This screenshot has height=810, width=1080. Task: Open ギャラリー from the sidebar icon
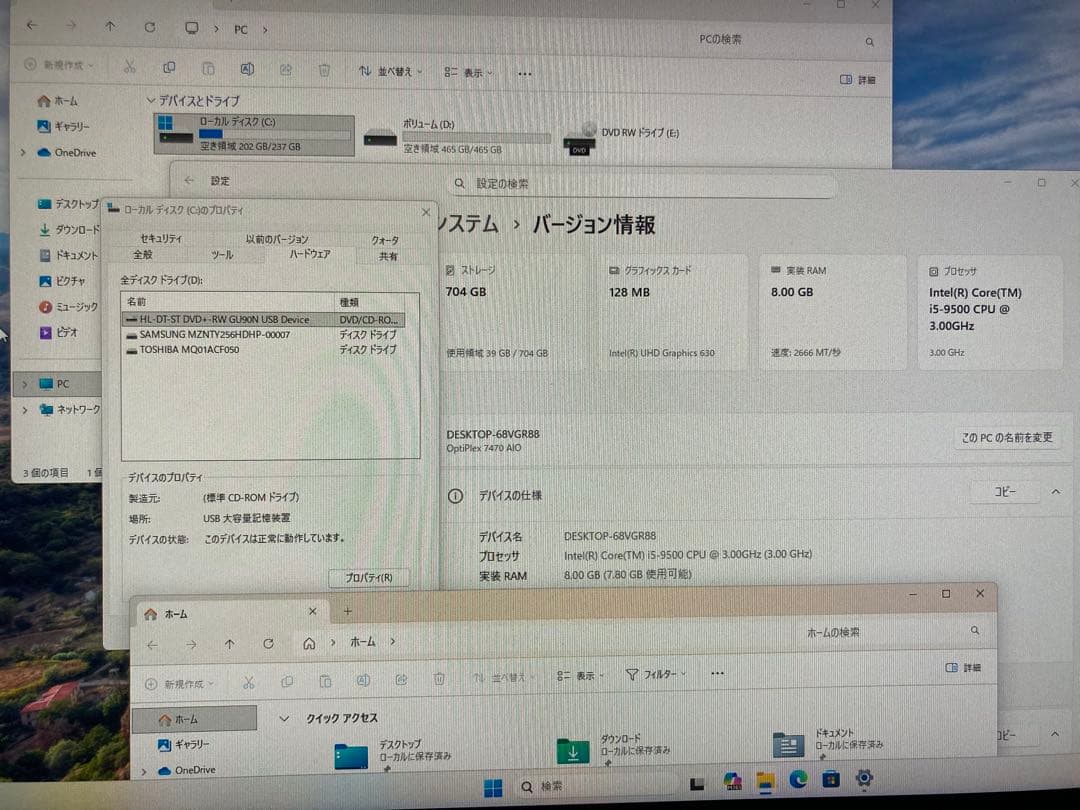(46, 126)
